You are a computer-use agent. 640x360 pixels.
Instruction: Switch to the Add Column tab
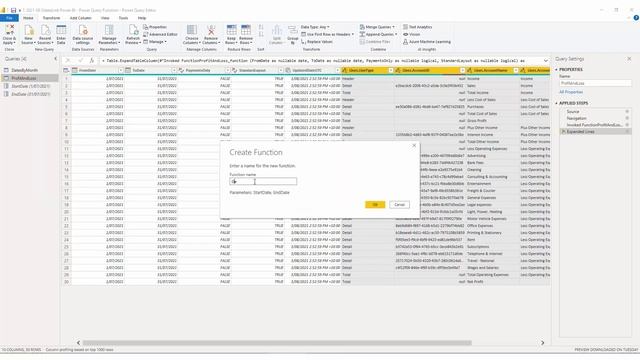tap(80, 18)
